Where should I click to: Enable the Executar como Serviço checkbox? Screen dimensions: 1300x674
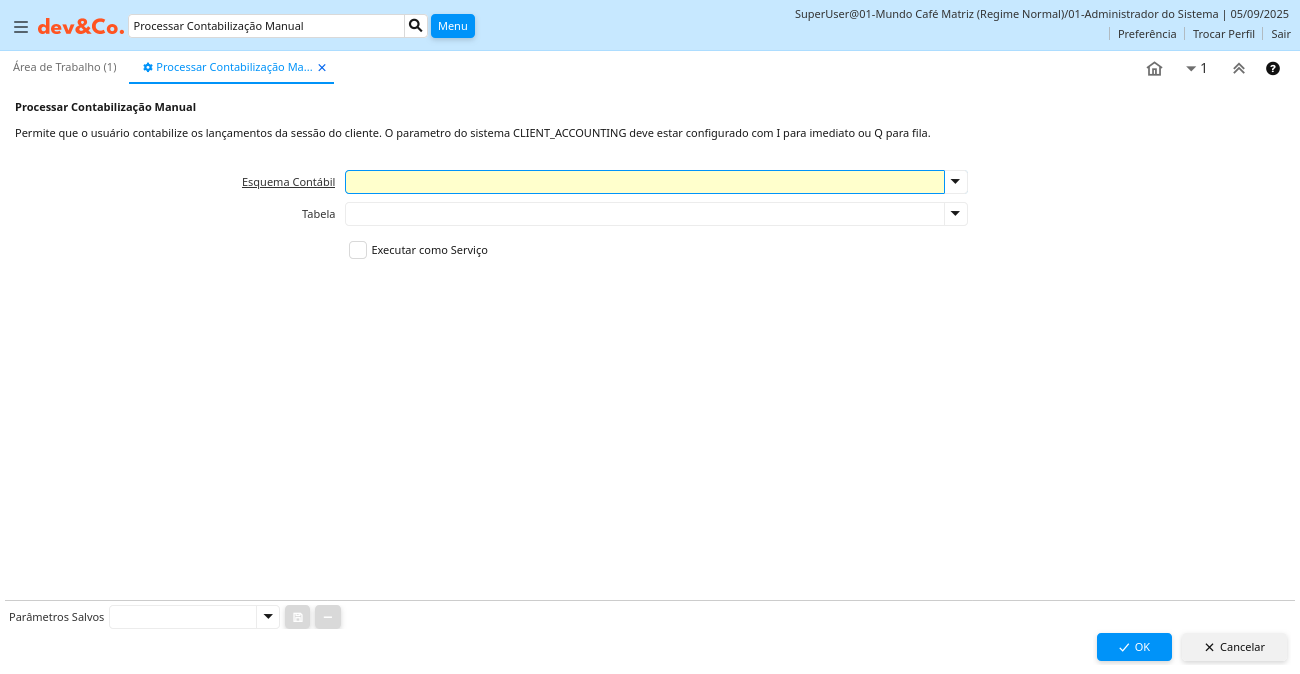pos(358,250)
